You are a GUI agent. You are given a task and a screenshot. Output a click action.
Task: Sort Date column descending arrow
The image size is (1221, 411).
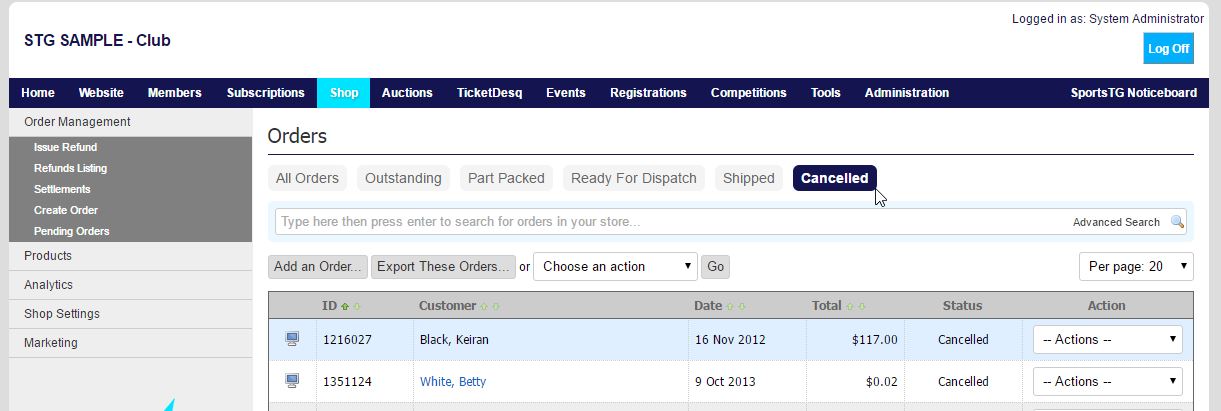[x=743, y=306]
